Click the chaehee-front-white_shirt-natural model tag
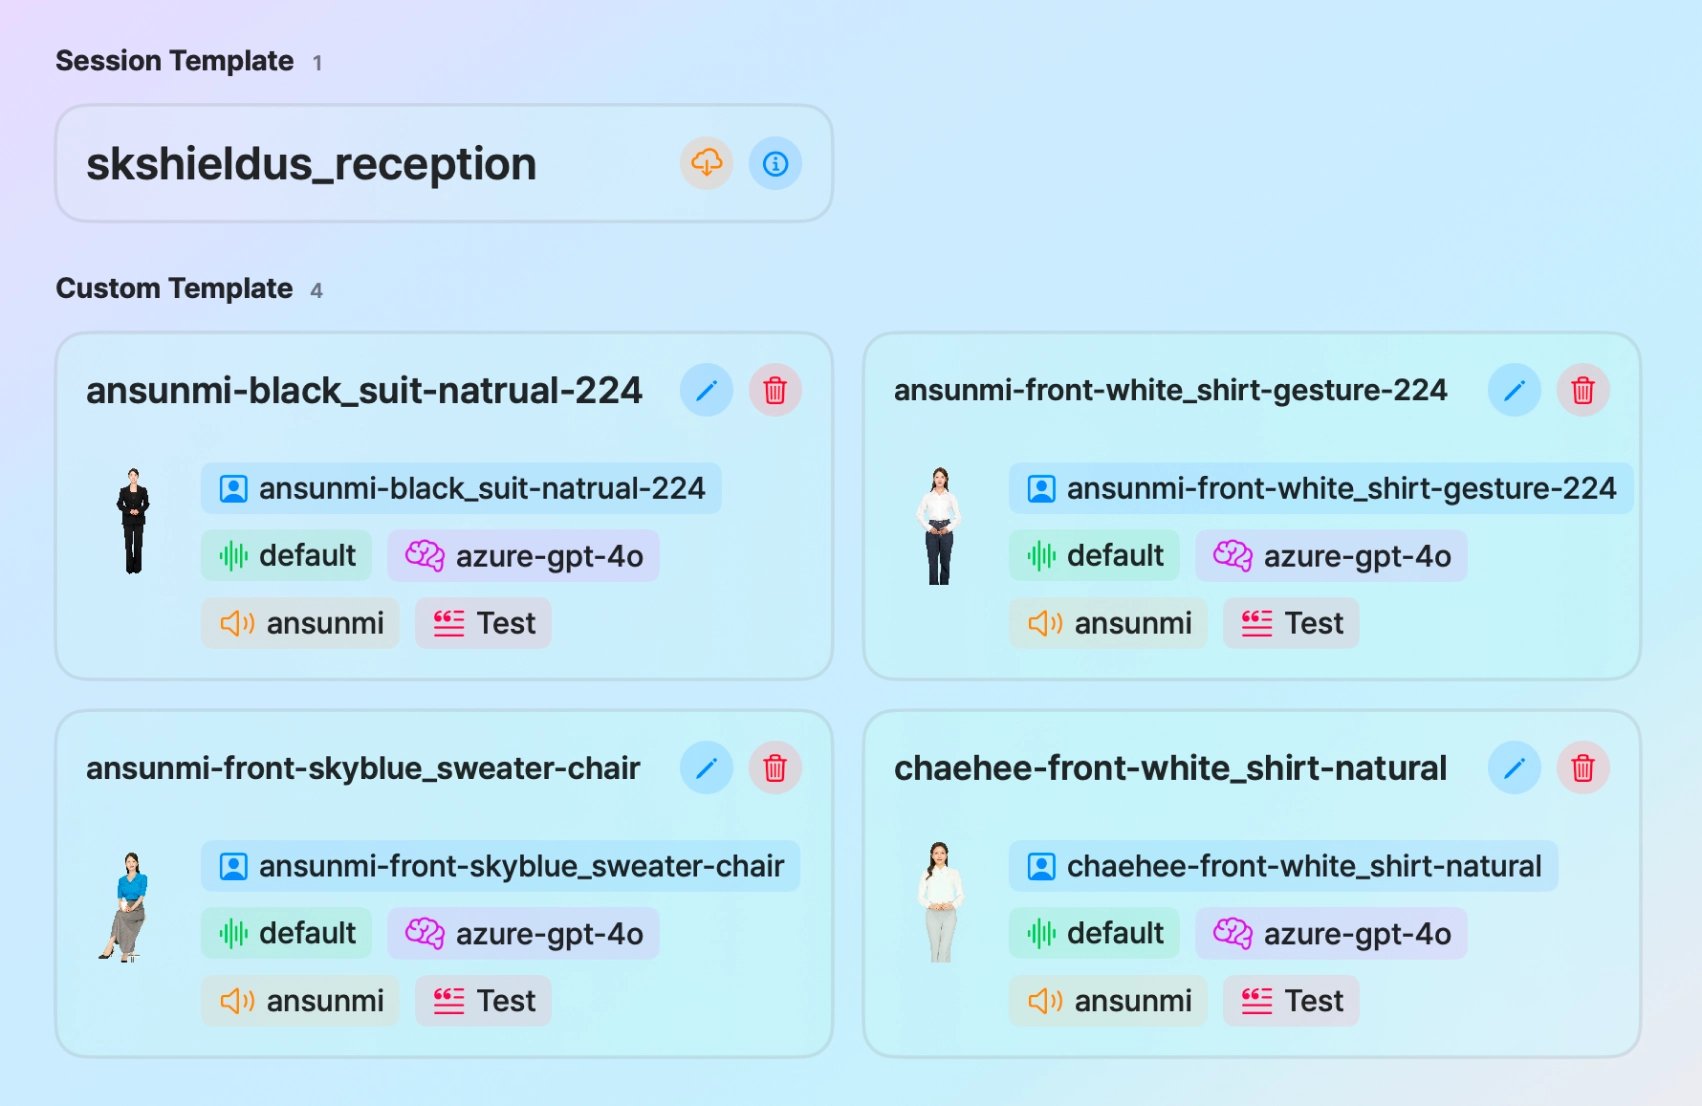Viewport: 1702px width, 1106px height. [x=1283, y=866]
